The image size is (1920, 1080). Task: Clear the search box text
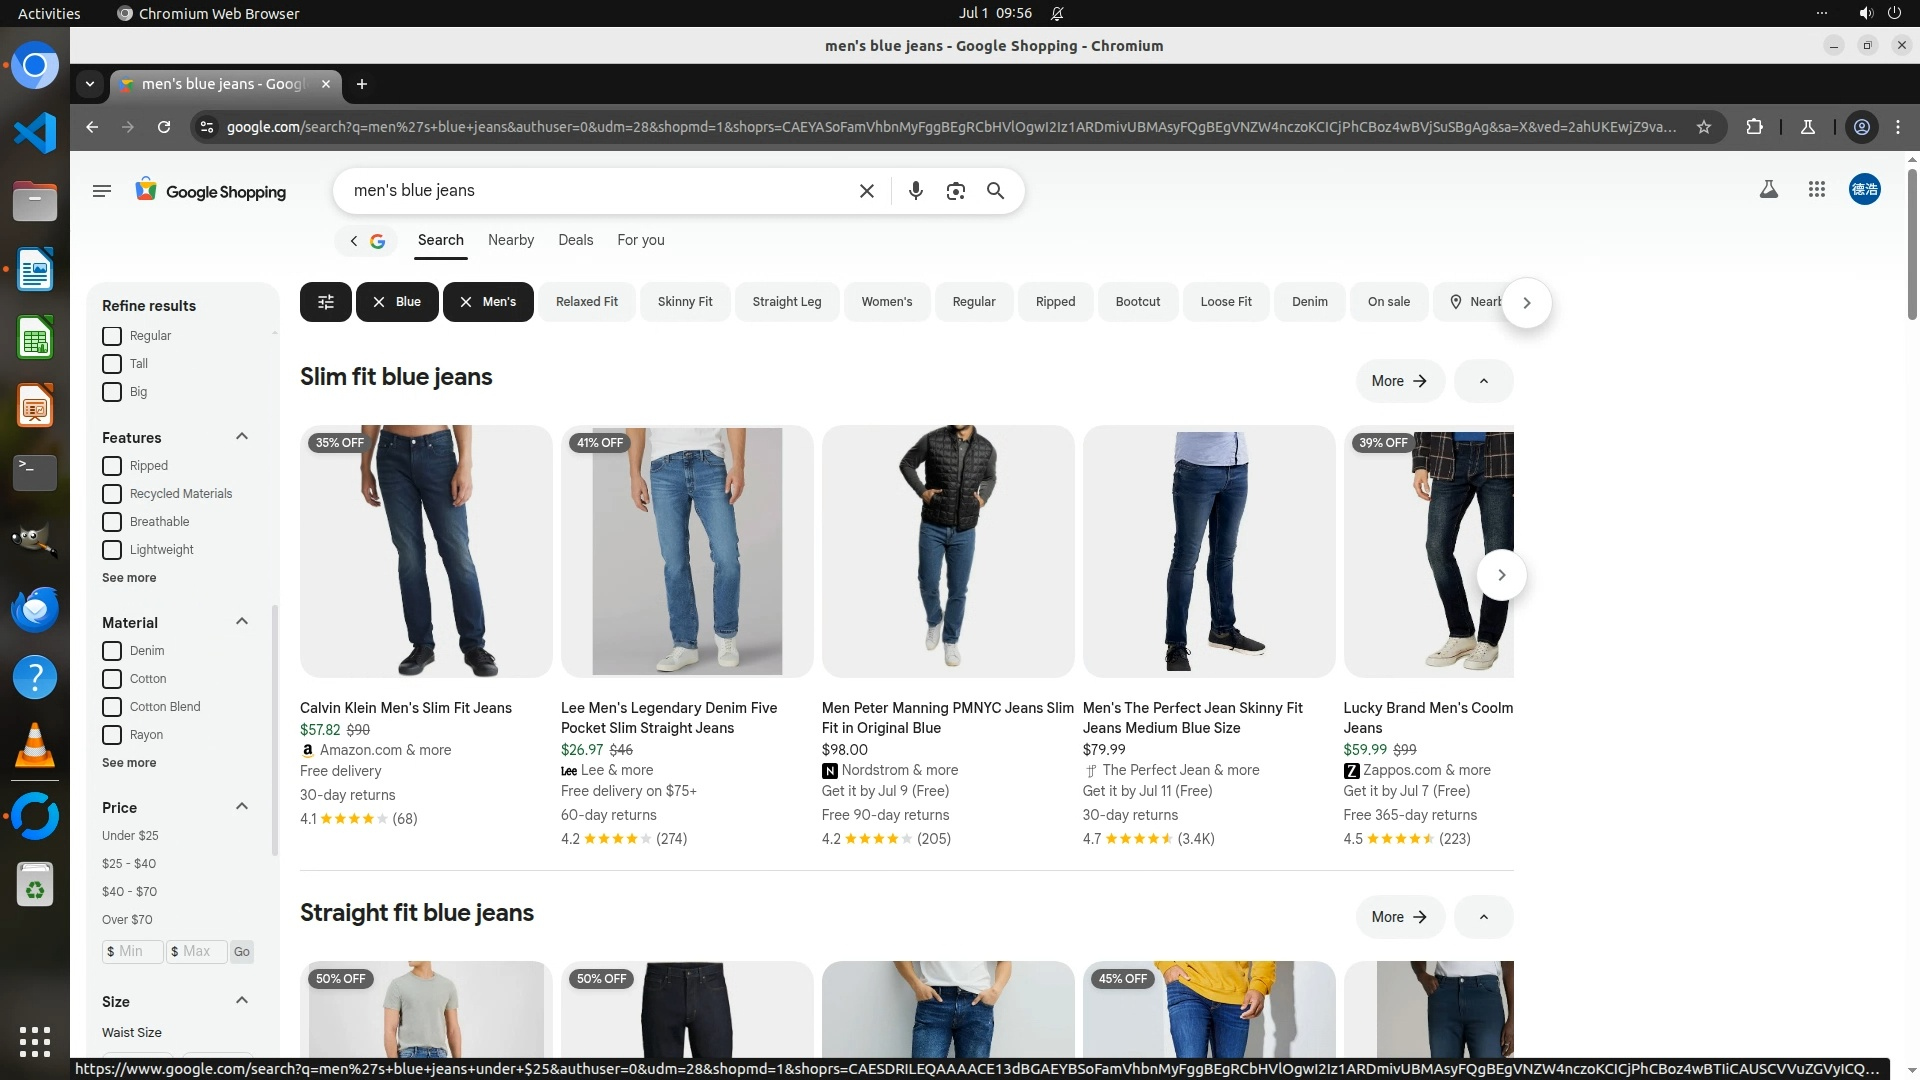tap(867, 191)
